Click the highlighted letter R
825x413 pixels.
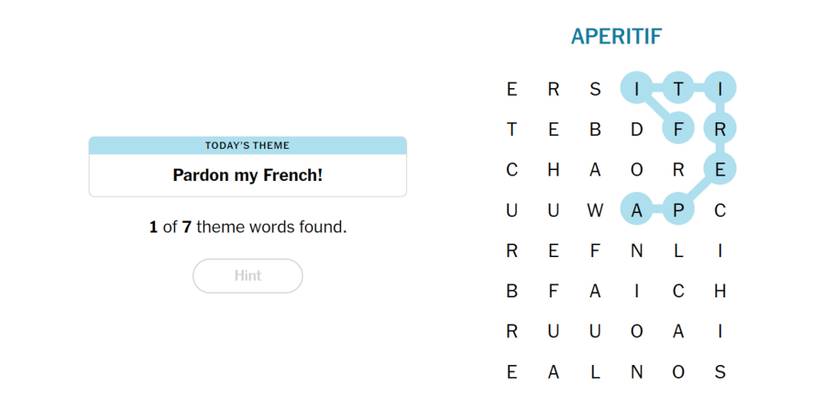point(719,129)
